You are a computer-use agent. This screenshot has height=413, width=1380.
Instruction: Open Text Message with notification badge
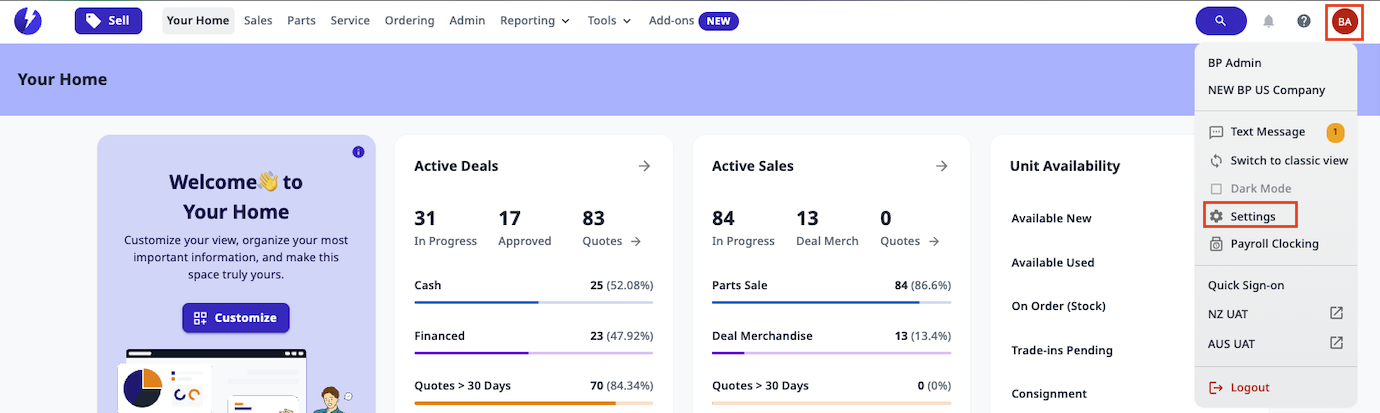click(x=1267, y=132)
